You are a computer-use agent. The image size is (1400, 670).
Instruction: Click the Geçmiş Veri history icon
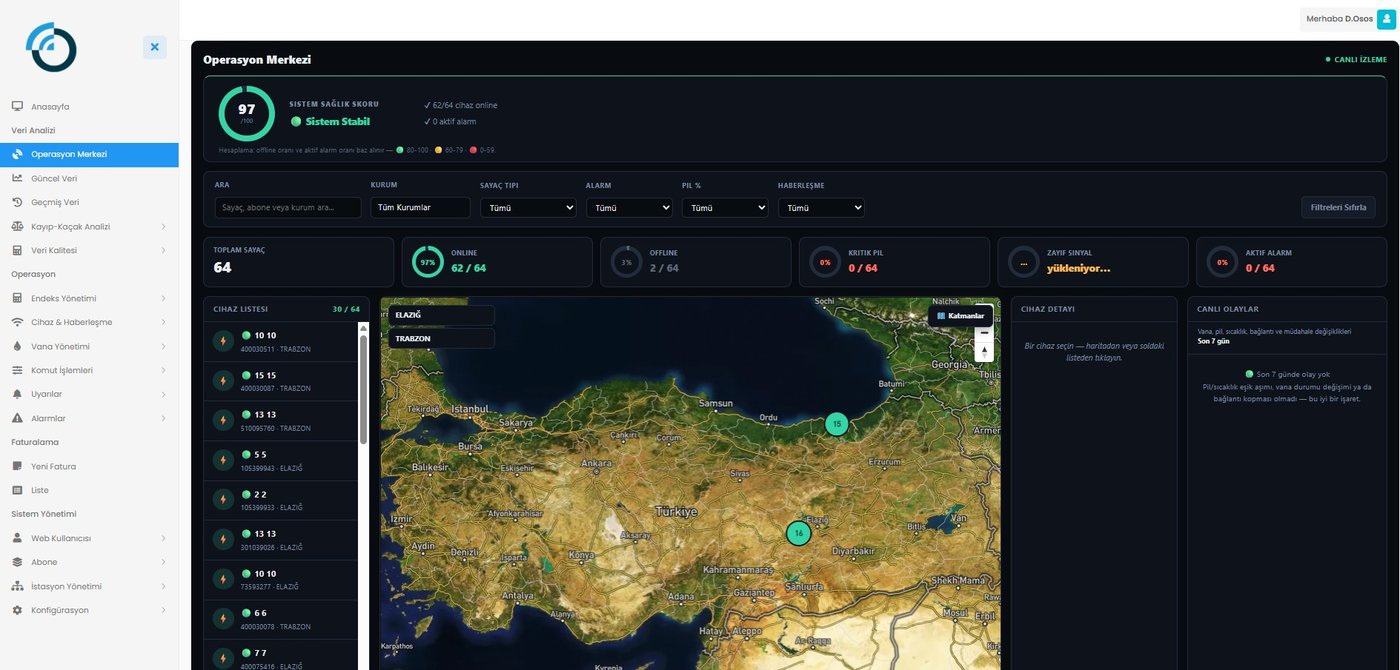click(x=17, y=202)
